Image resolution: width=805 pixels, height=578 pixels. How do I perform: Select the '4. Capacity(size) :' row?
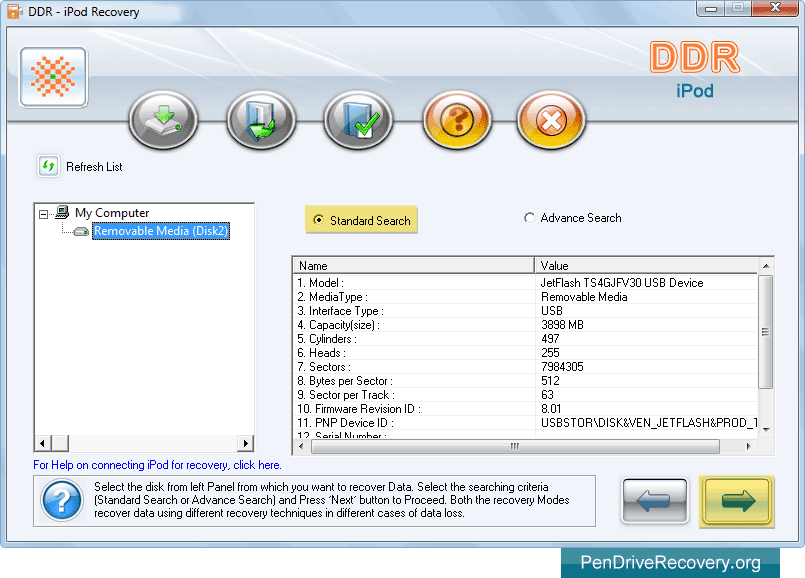(x=525, y=325)
